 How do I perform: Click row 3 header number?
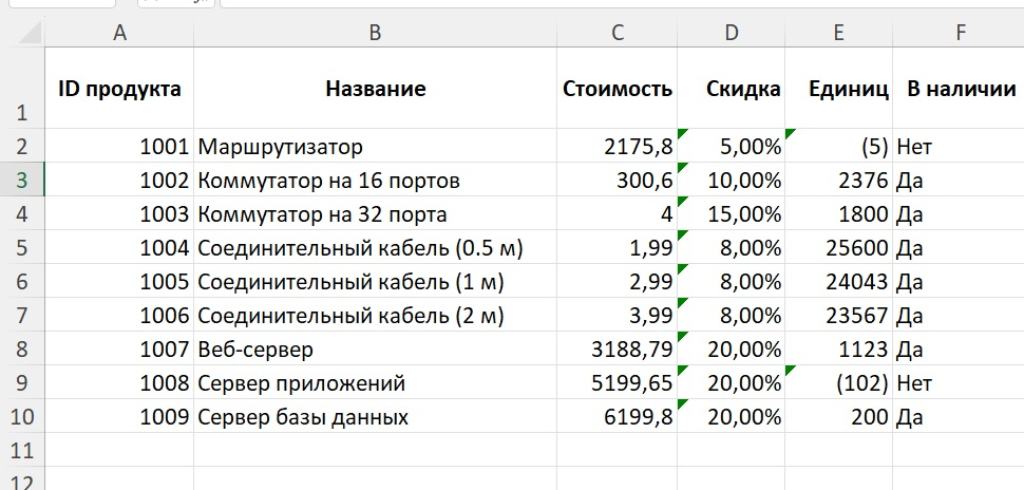pos(22,181)
